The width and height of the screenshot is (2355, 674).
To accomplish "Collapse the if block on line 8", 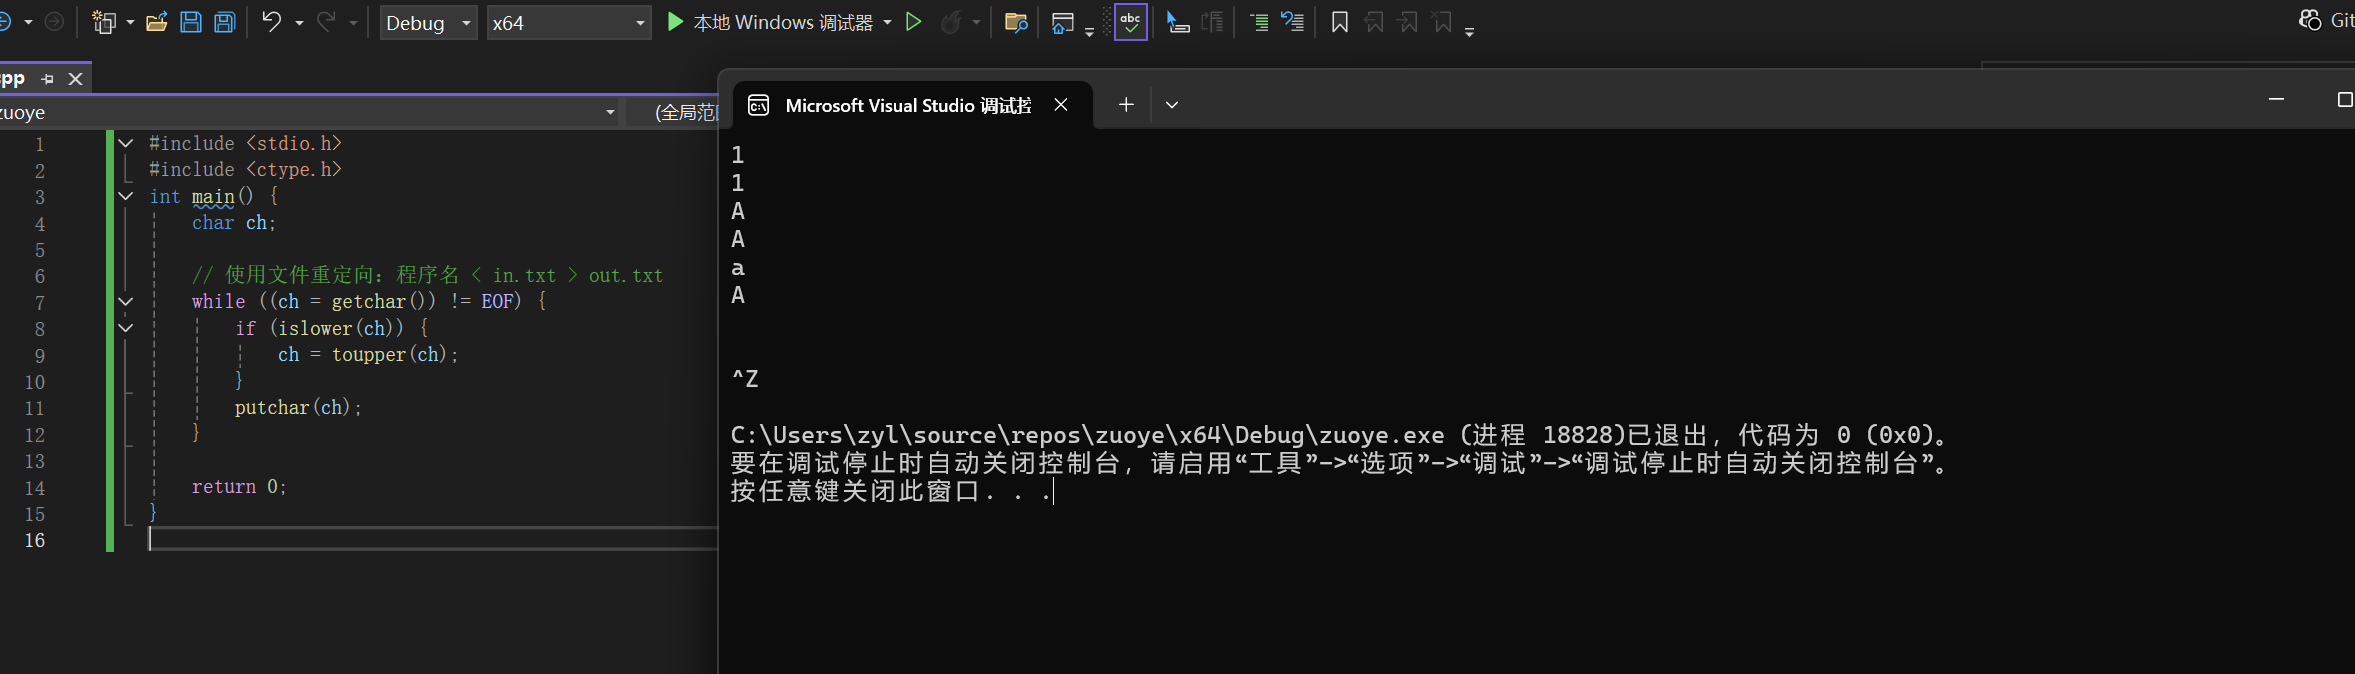I will coord(126,328).
